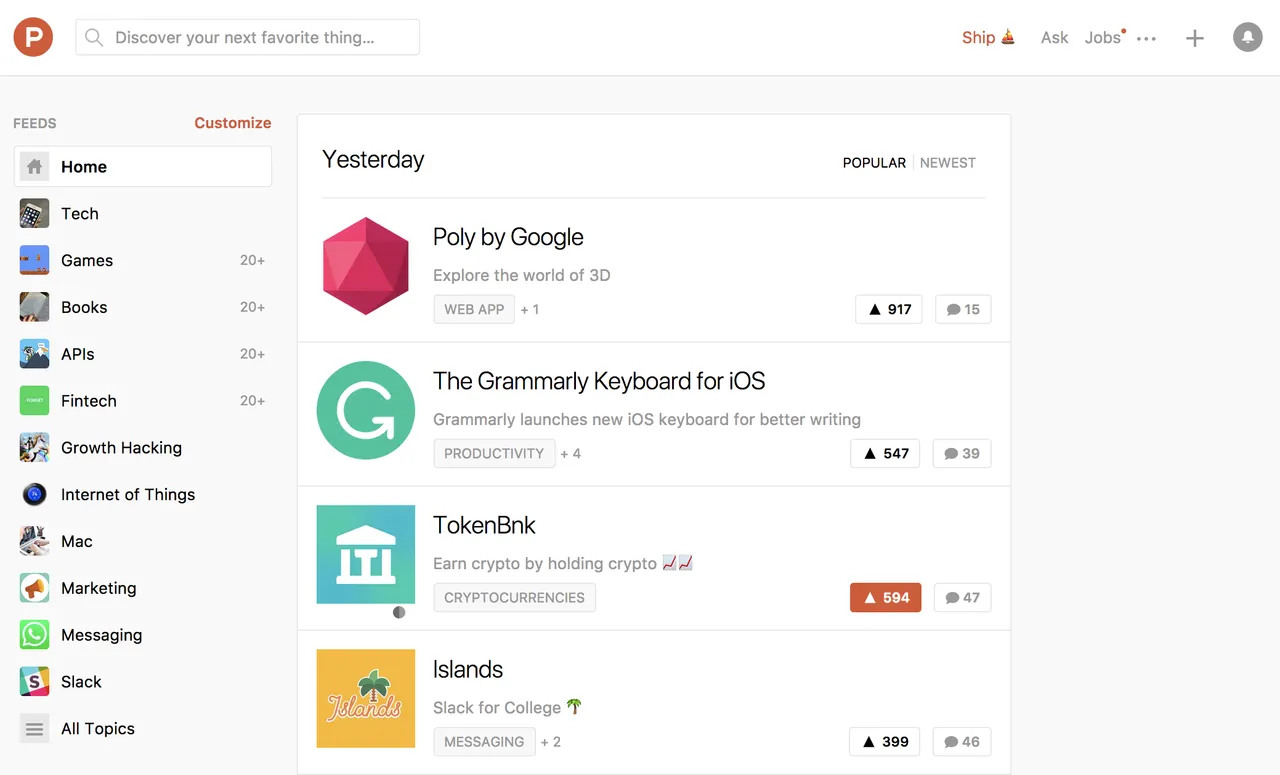The height and width of the screenshot is (775, 1280).
Task: Click the Customize feeds link
Action: tap(232, 123)
